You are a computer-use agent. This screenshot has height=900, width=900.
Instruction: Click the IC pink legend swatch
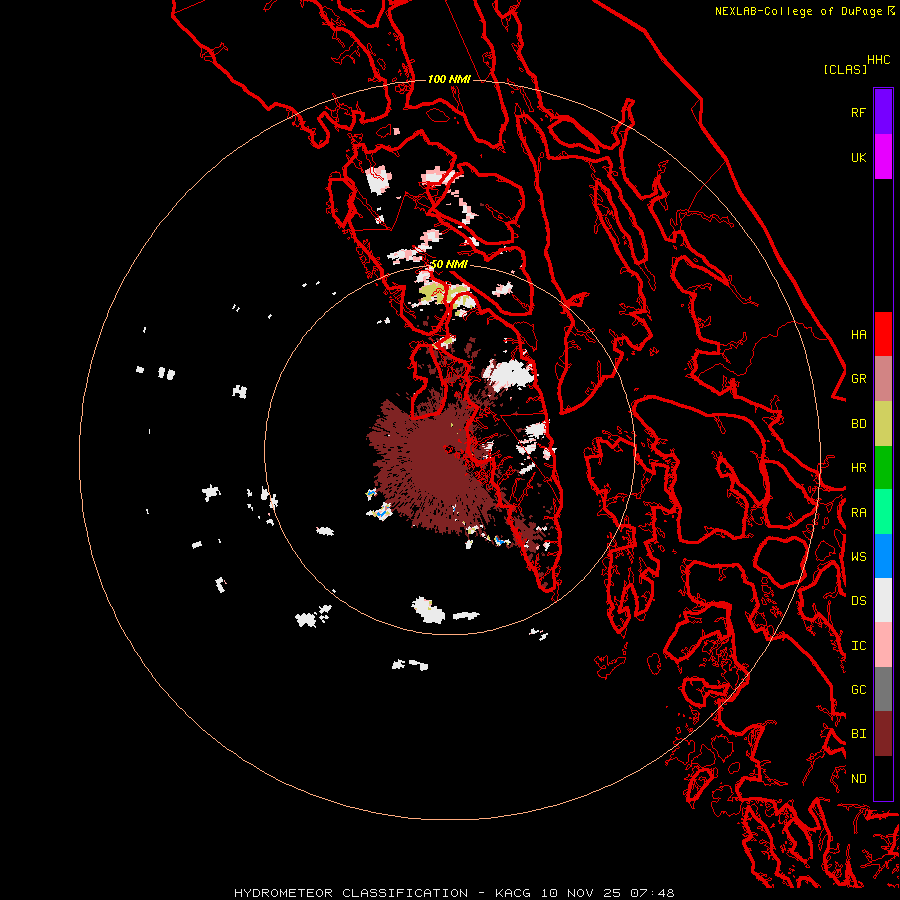tap(883, 645)
